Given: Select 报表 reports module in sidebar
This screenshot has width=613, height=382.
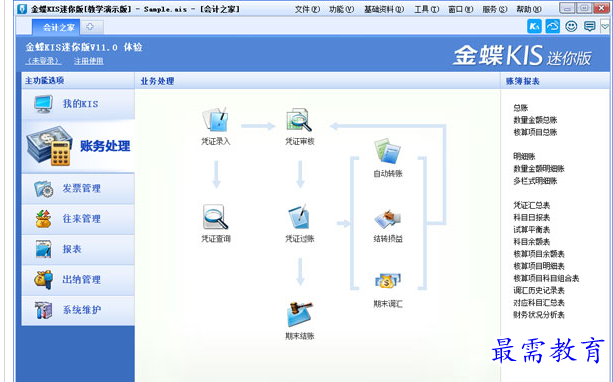Looking at the screenshot, I should point(78,249).
